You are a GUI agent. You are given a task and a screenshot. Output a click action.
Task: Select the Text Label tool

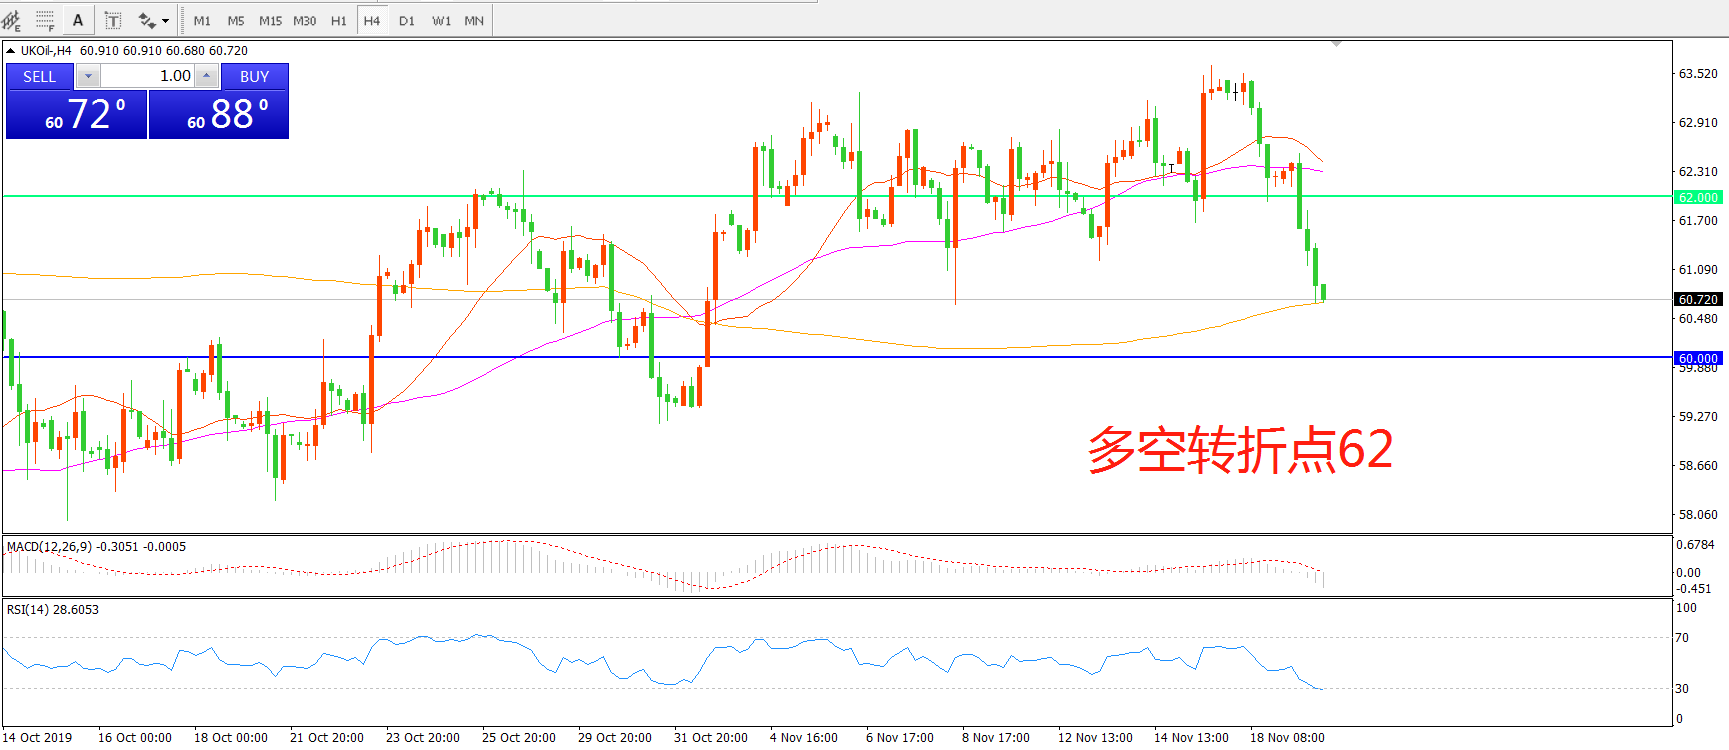113,20
